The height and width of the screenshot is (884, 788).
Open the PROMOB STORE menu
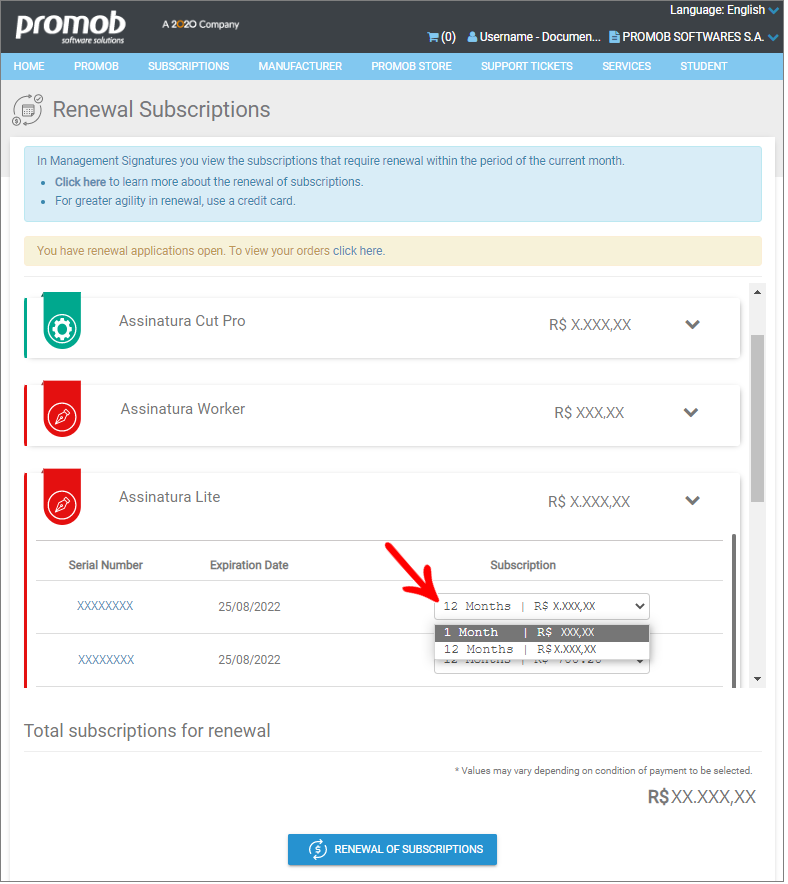tap(413, 67)
